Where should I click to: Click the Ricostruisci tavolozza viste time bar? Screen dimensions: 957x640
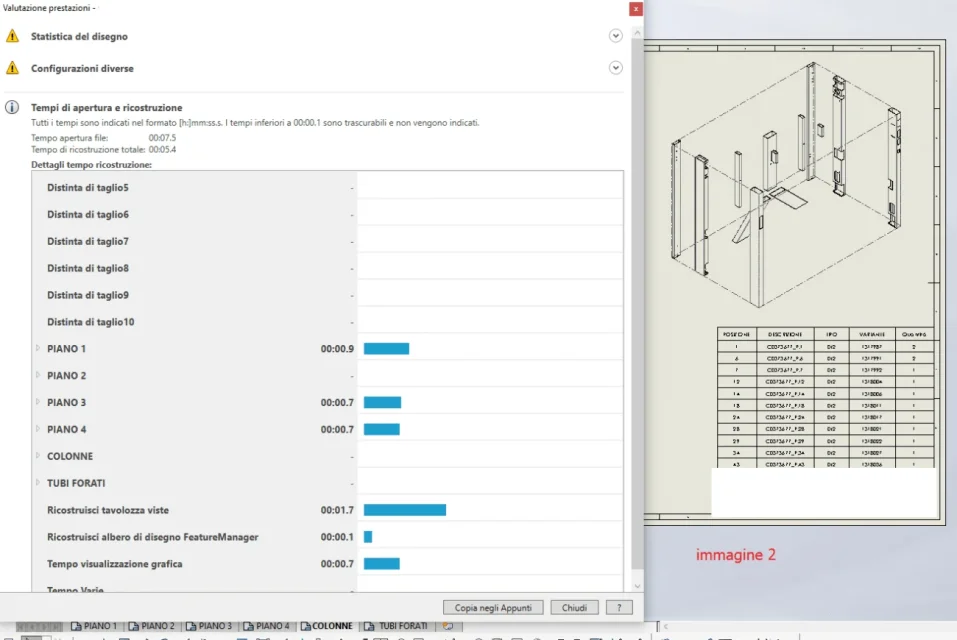pyautogui.click(x=405, y=509)
